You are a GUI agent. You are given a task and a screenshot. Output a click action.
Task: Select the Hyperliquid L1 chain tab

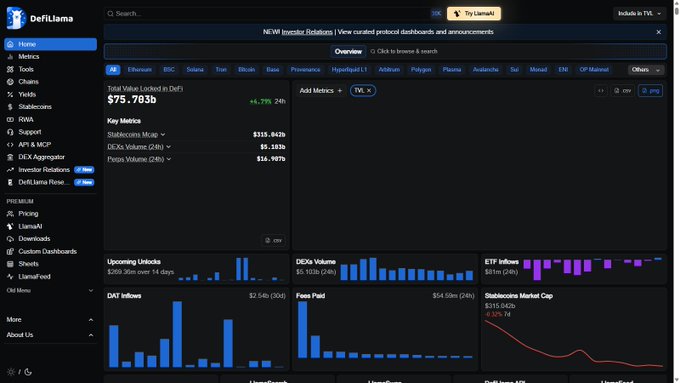[349, 70]
